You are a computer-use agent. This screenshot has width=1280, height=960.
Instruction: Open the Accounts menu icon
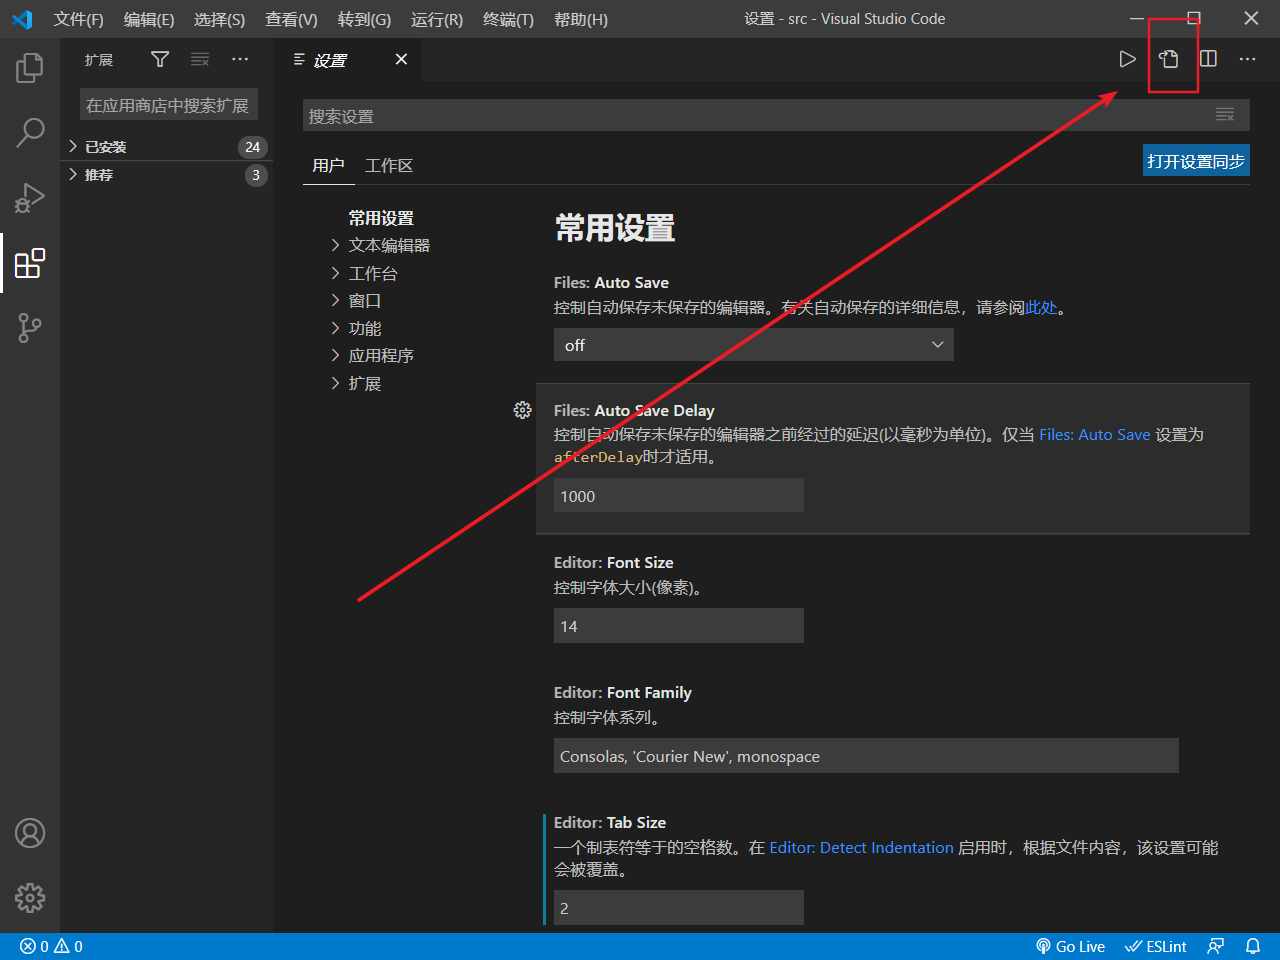point(30,833)
